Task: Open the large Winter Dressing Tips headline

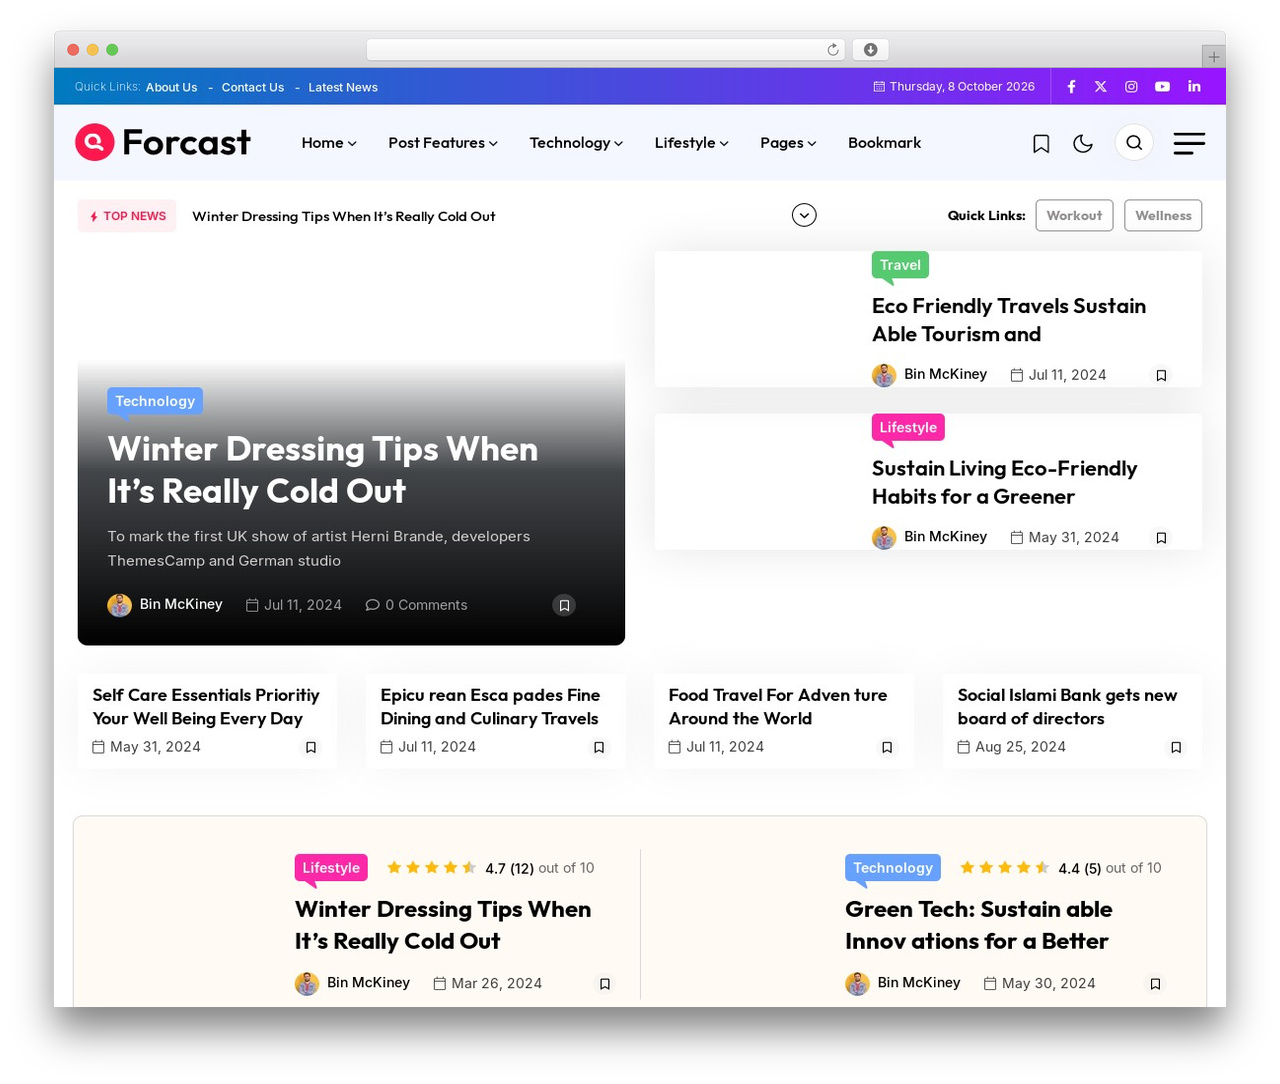Action: pos(322,470)
